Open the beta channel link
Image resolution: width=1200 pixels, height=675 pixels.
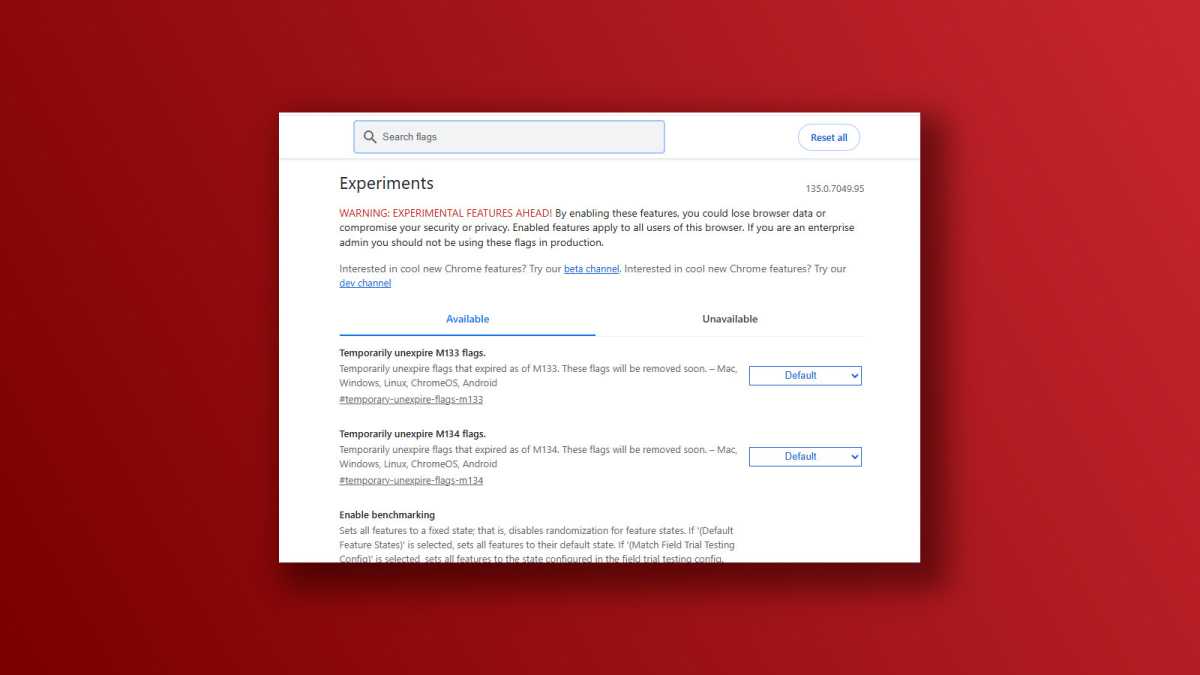point(591,269)
